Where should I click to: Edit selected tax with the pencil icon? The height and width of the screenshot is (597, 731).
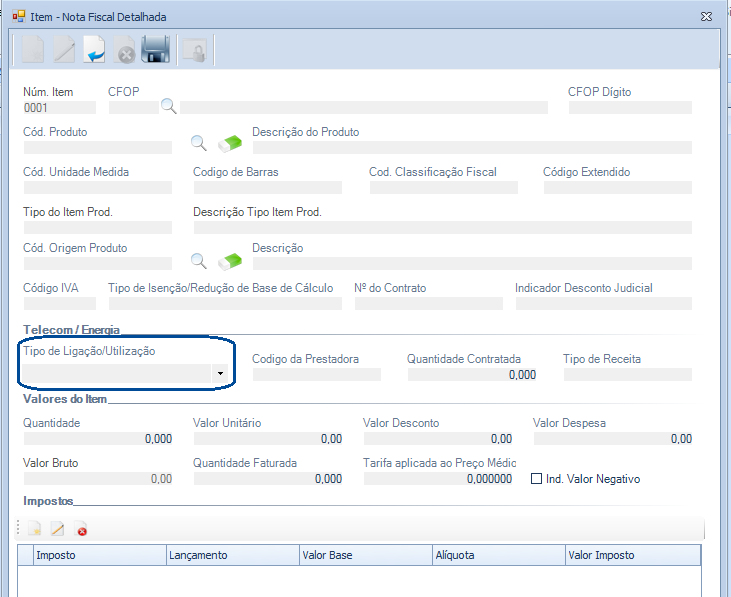pos(58,529)
